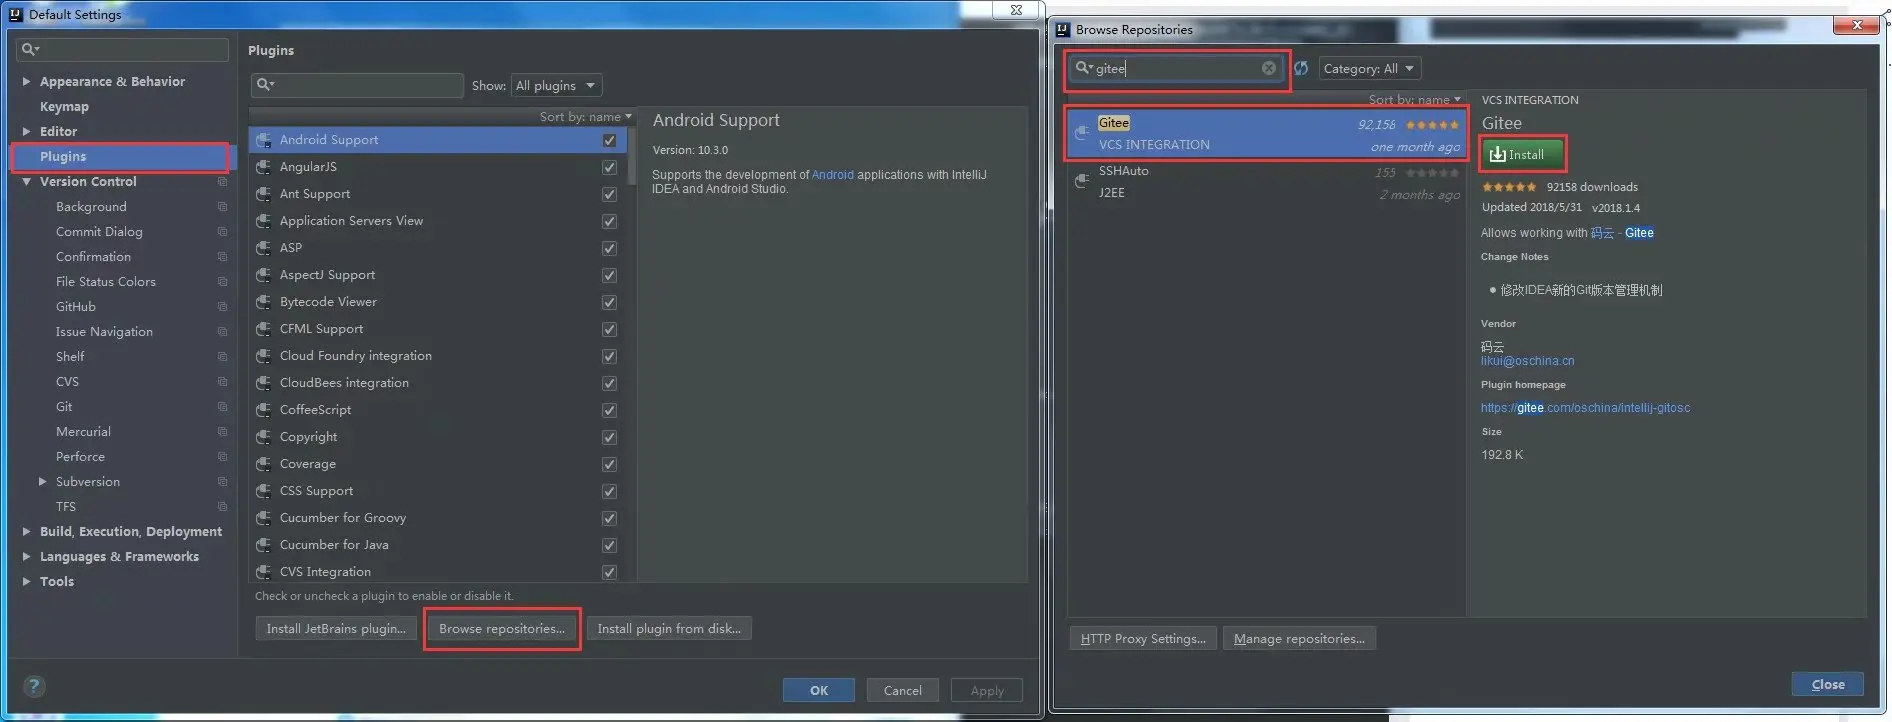
Task: Click the settings search magnifier icon
Action: point(30,49)
